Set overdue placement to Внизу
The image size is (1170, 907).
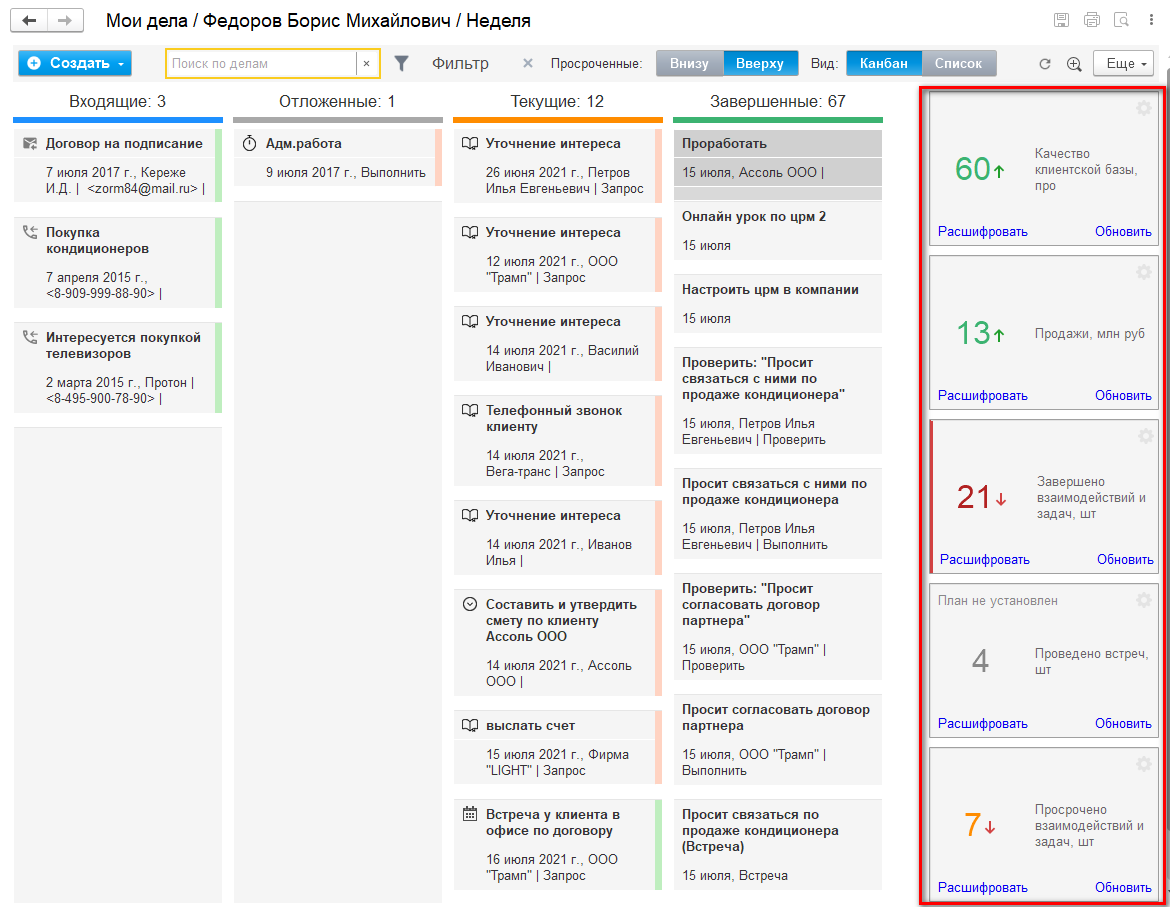tap(689, 63)
